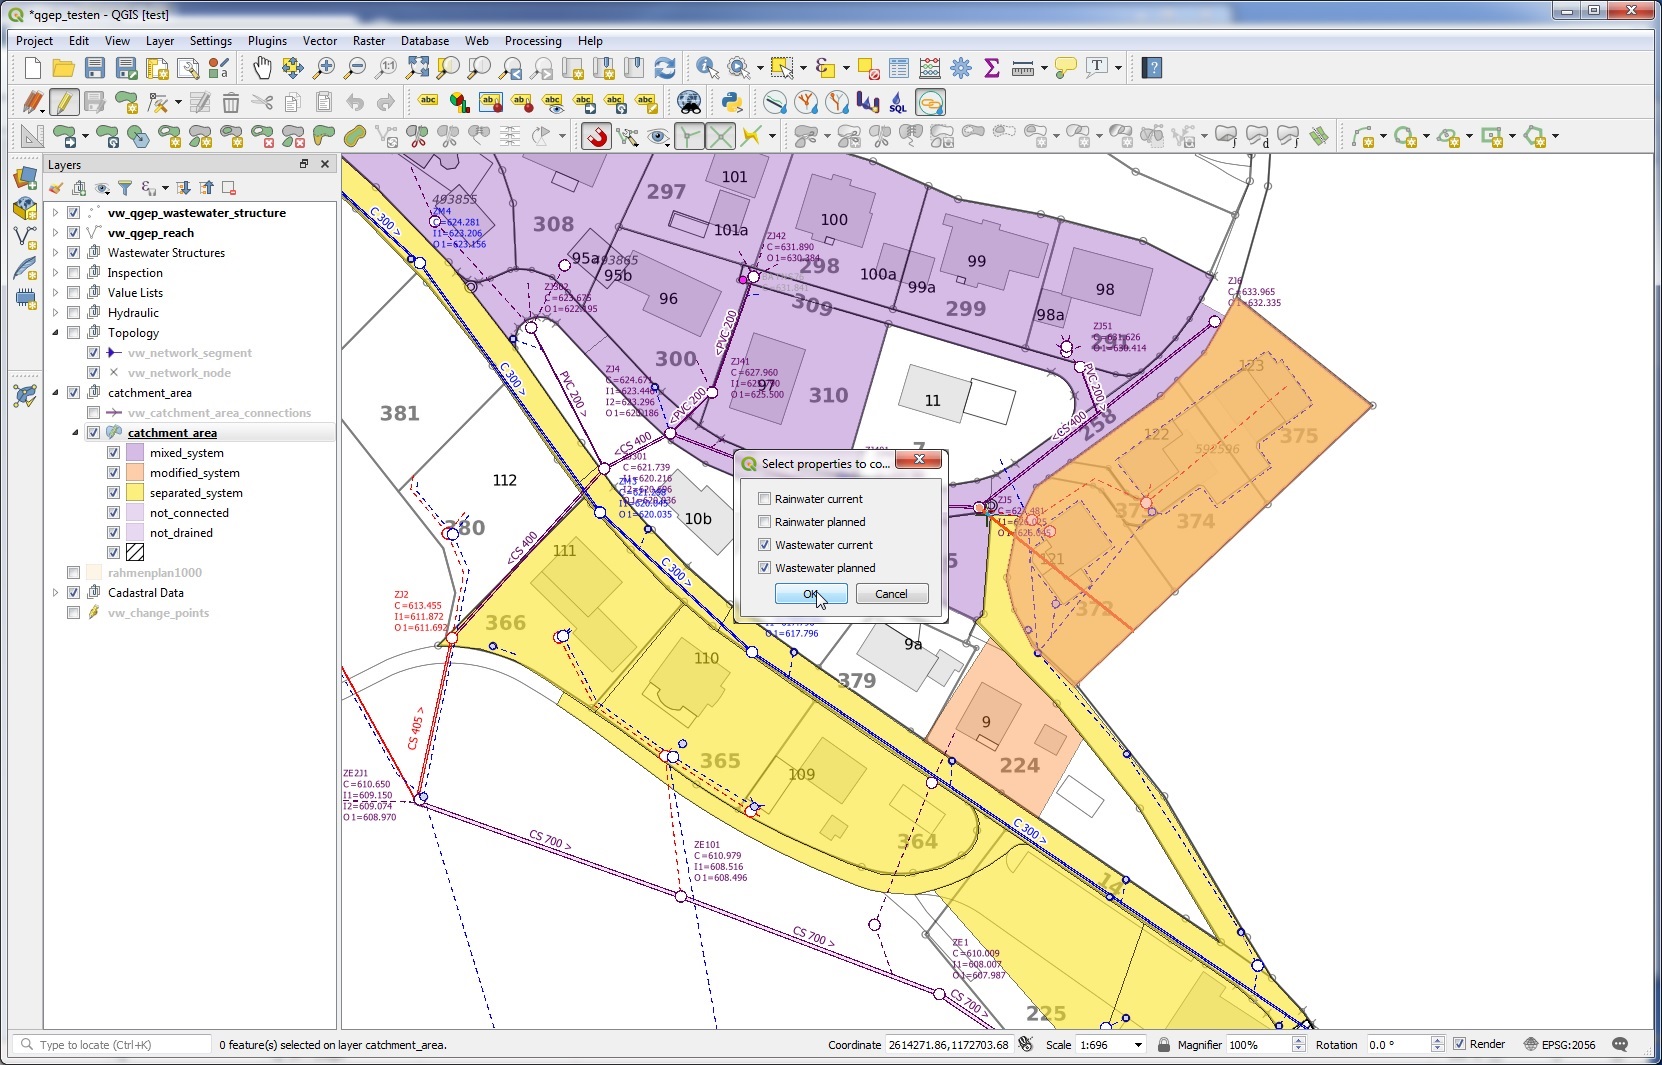
Task: Click the Save Project icon
Action: (95, 68)
